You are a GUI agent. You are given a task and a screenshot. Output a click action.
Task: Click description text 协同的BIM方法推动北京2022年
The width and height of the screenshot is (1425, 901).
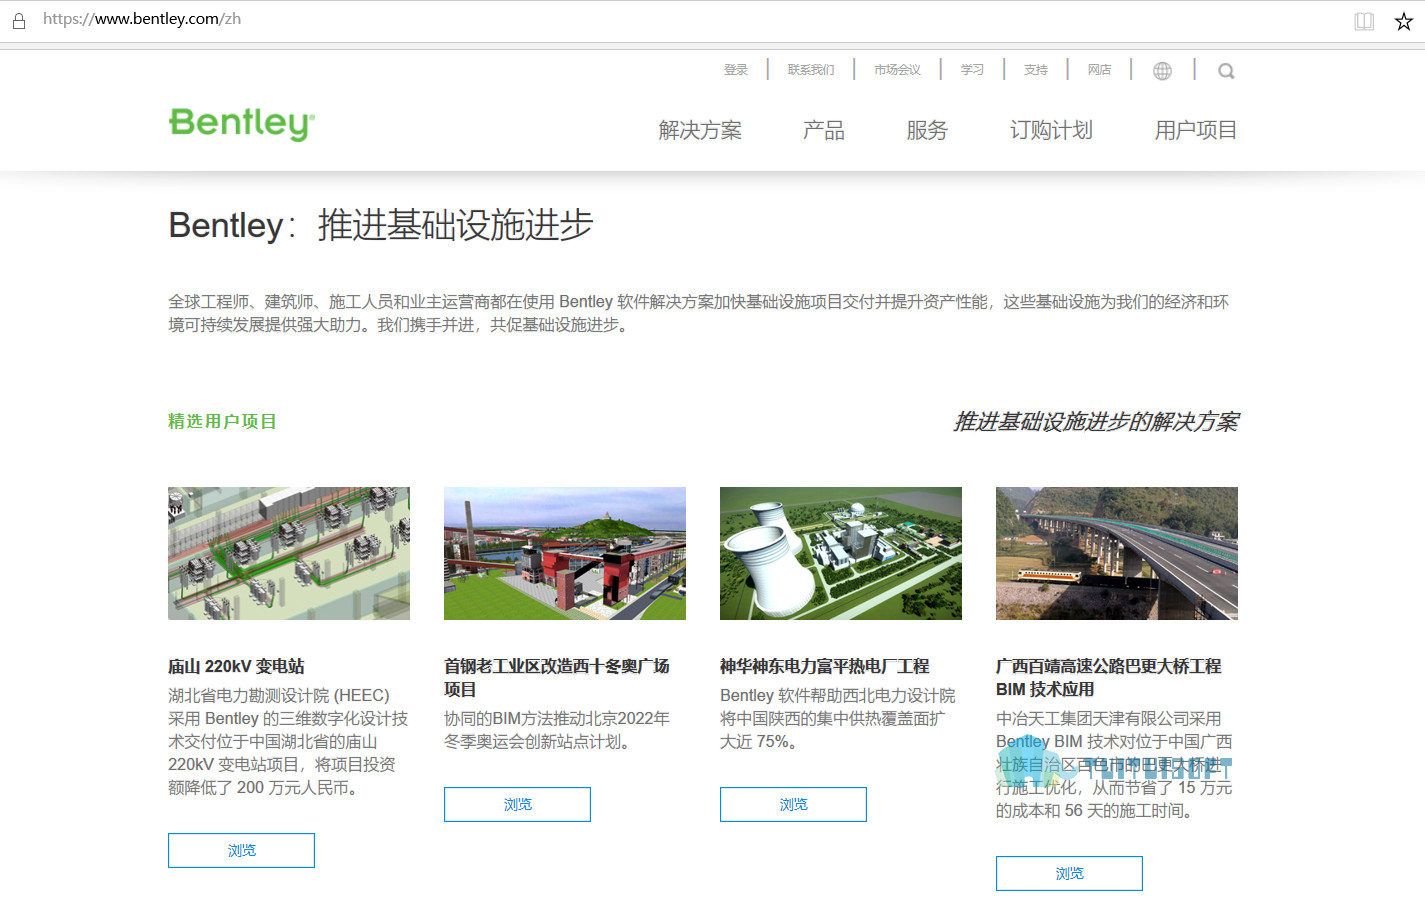click(557, 730)
